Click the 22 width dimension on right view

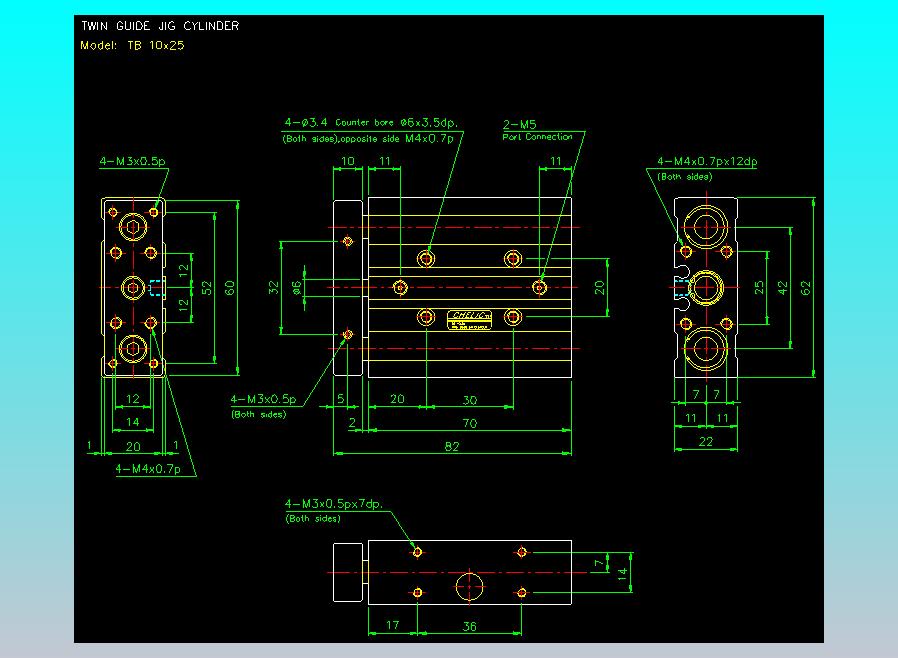coord(706,442)
